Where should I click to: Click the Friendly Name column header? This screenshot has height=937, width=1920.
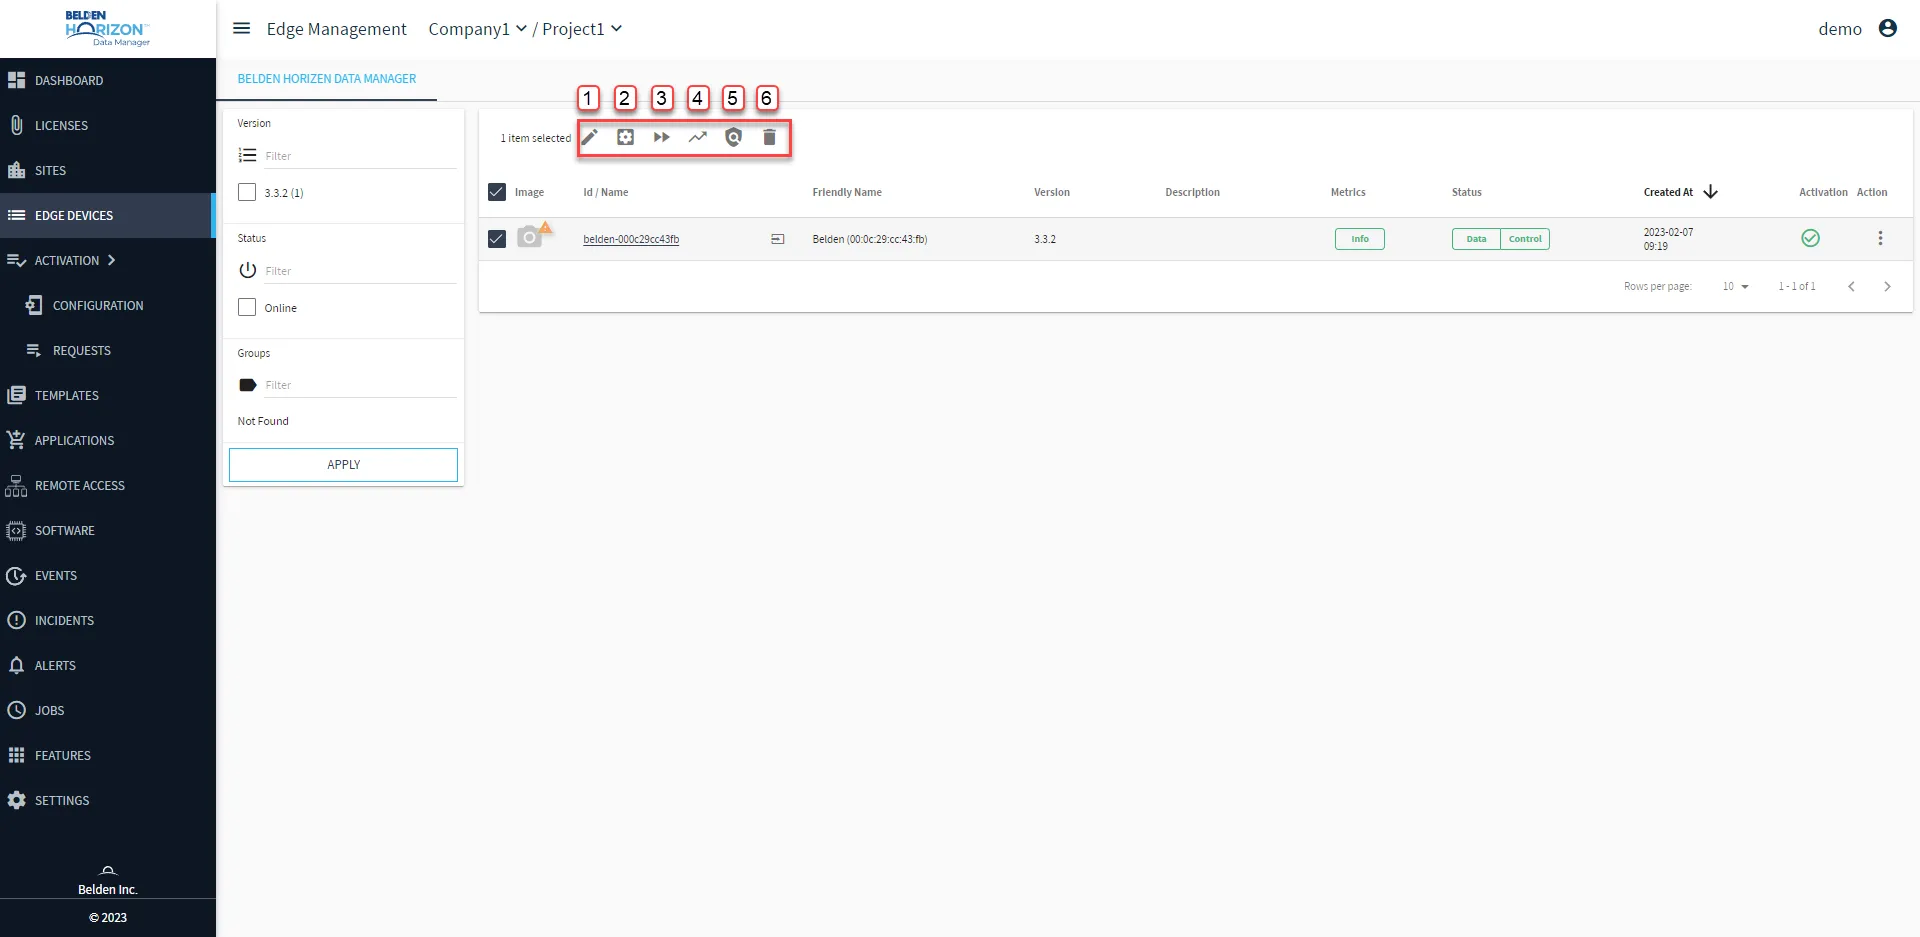(x=847, y=192)
